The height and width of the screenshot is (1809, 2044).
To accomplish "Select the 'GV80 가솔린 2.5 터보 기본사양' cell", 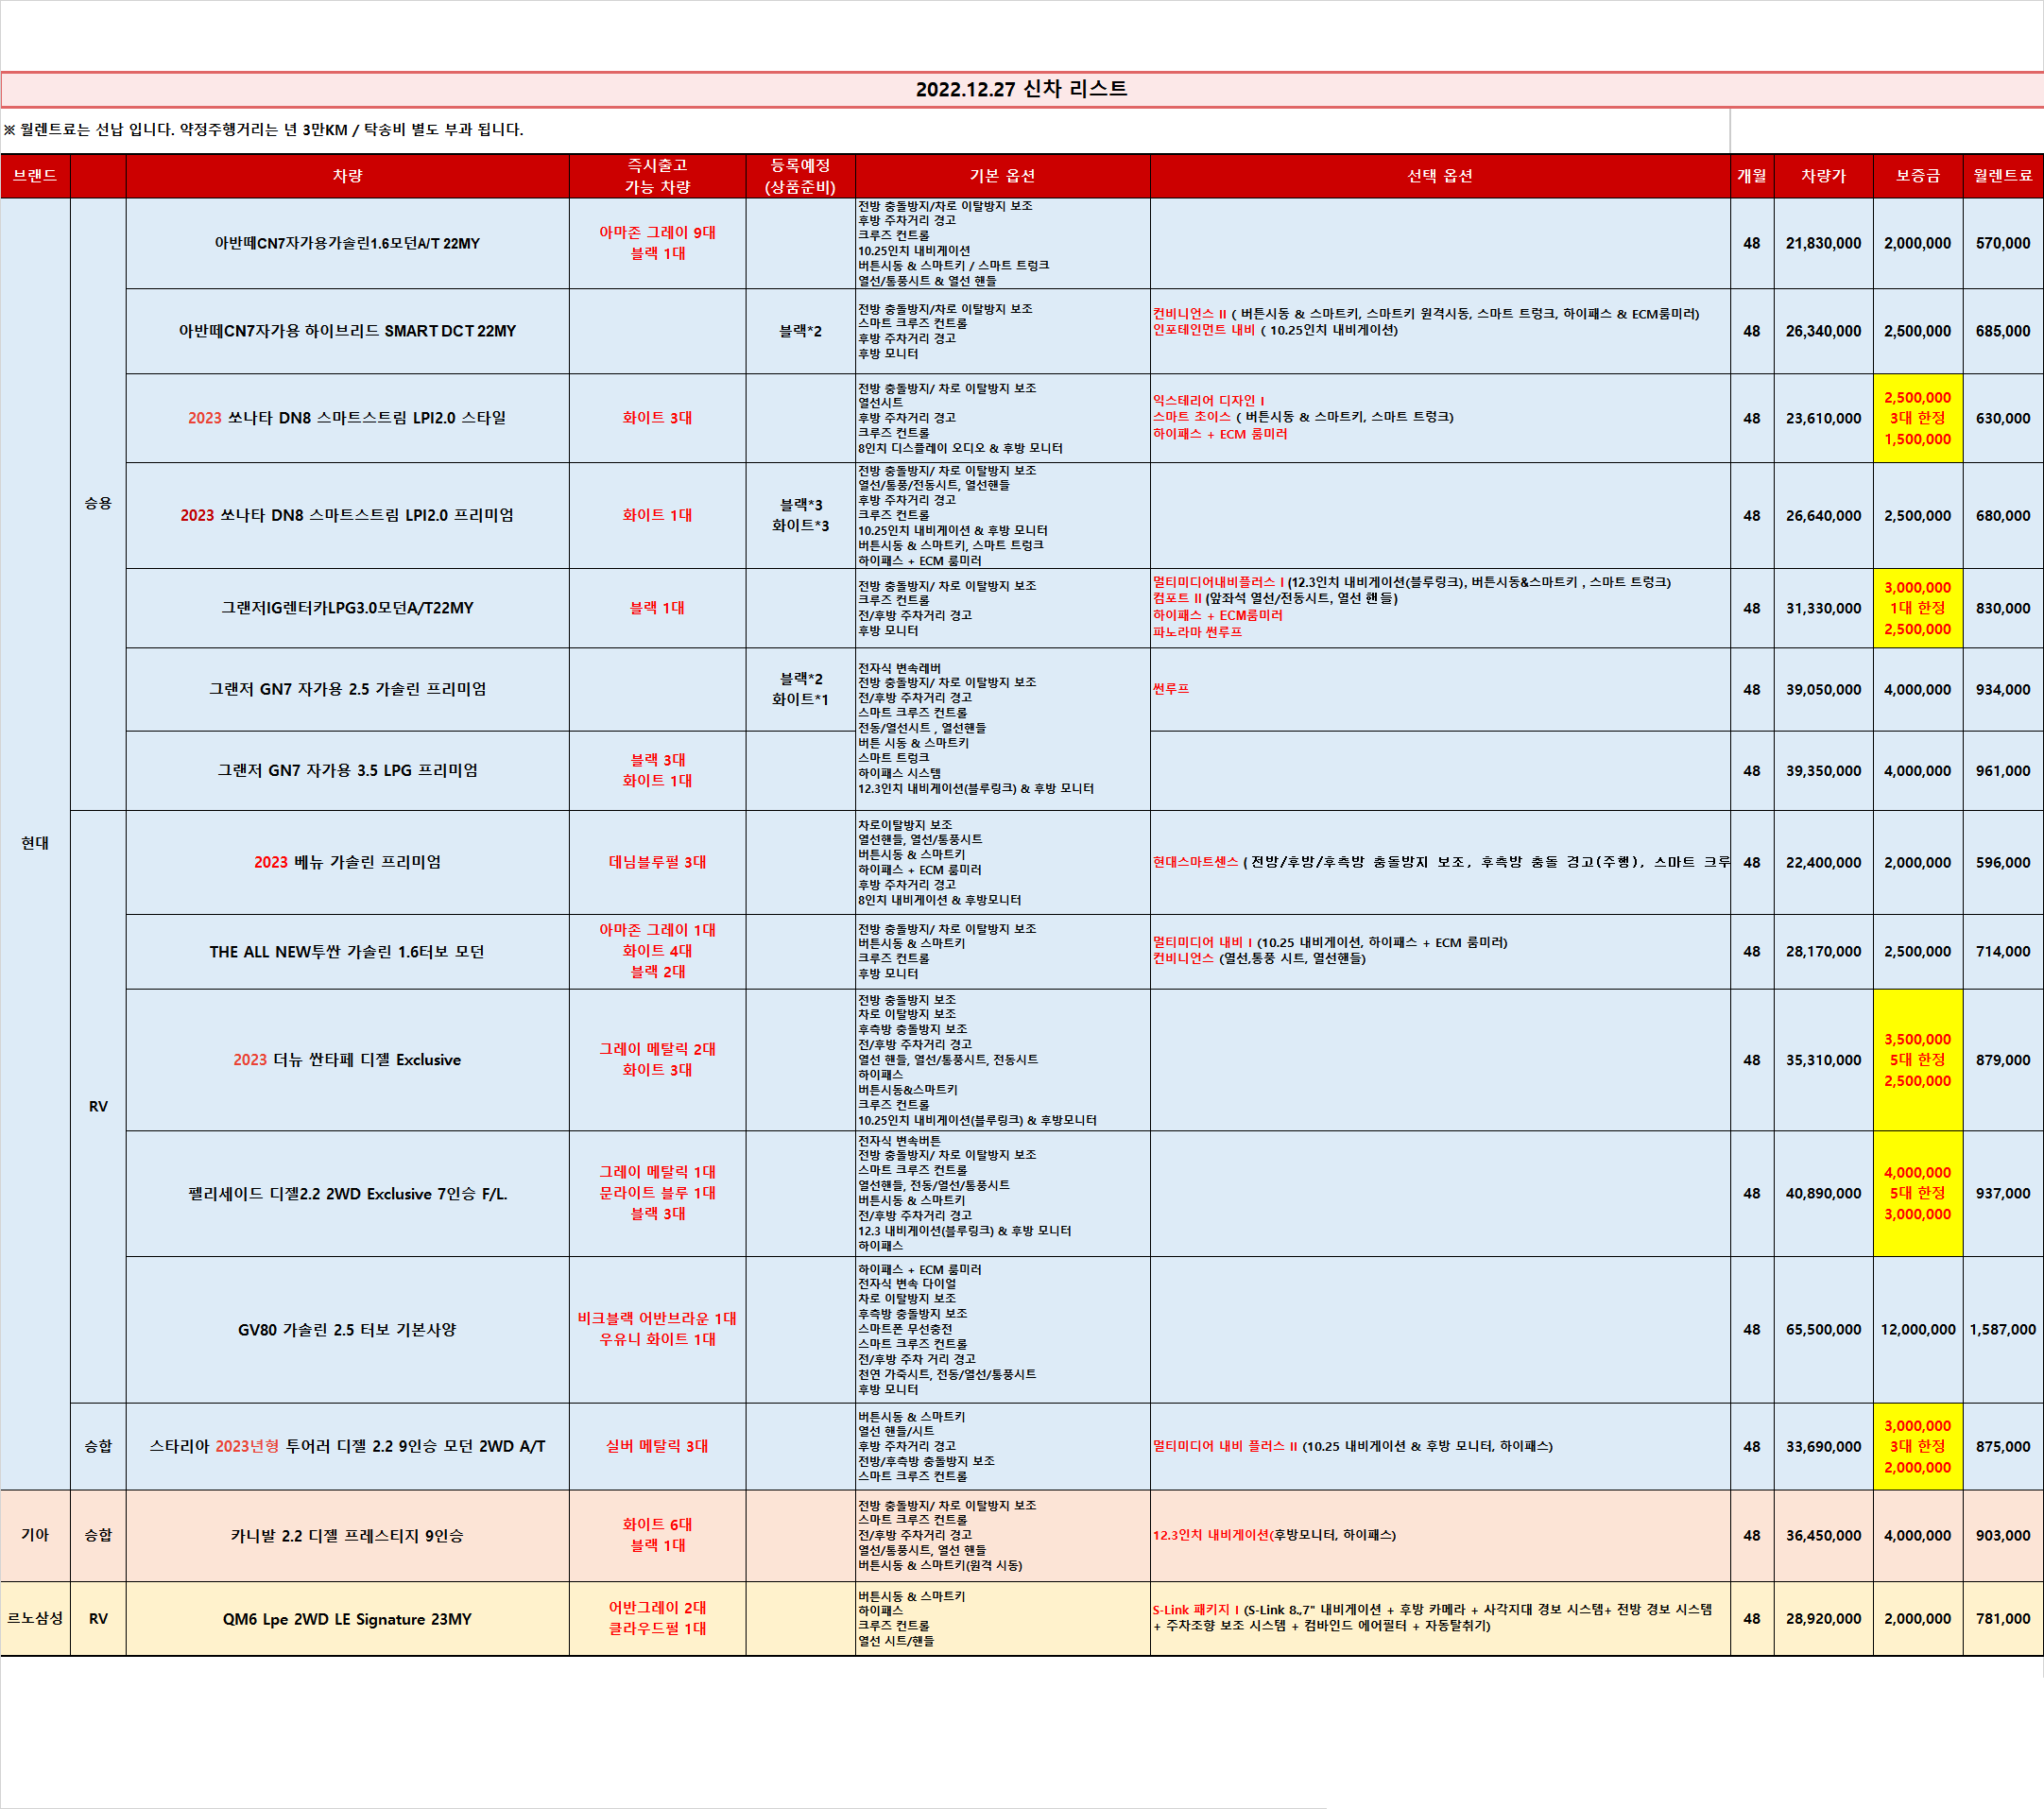I will [x=347, y=1329].
